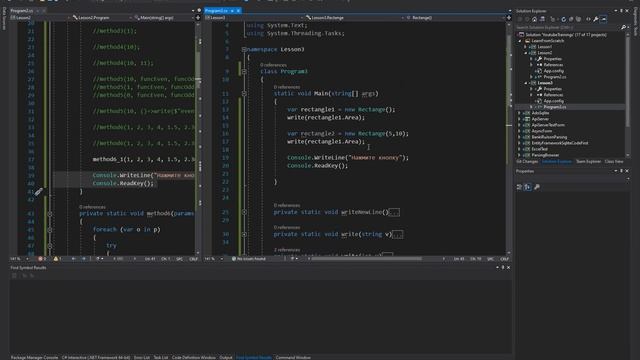Switch to the Class View tab
This screenshot has height=360, width=640.
tap(614, 162)
